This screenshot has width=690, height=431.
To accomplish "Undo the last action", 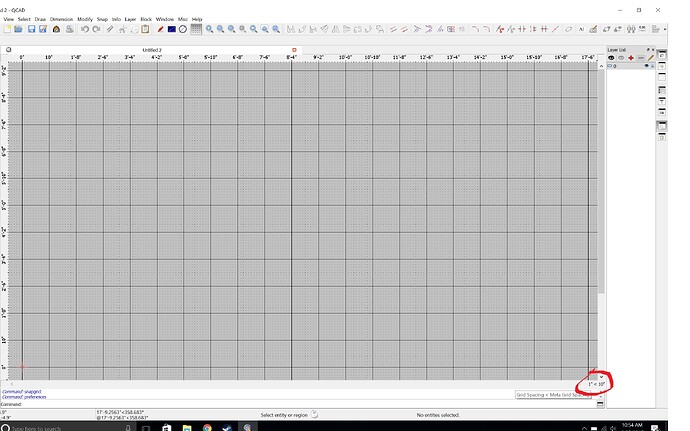I will click(x=84, y=29).
